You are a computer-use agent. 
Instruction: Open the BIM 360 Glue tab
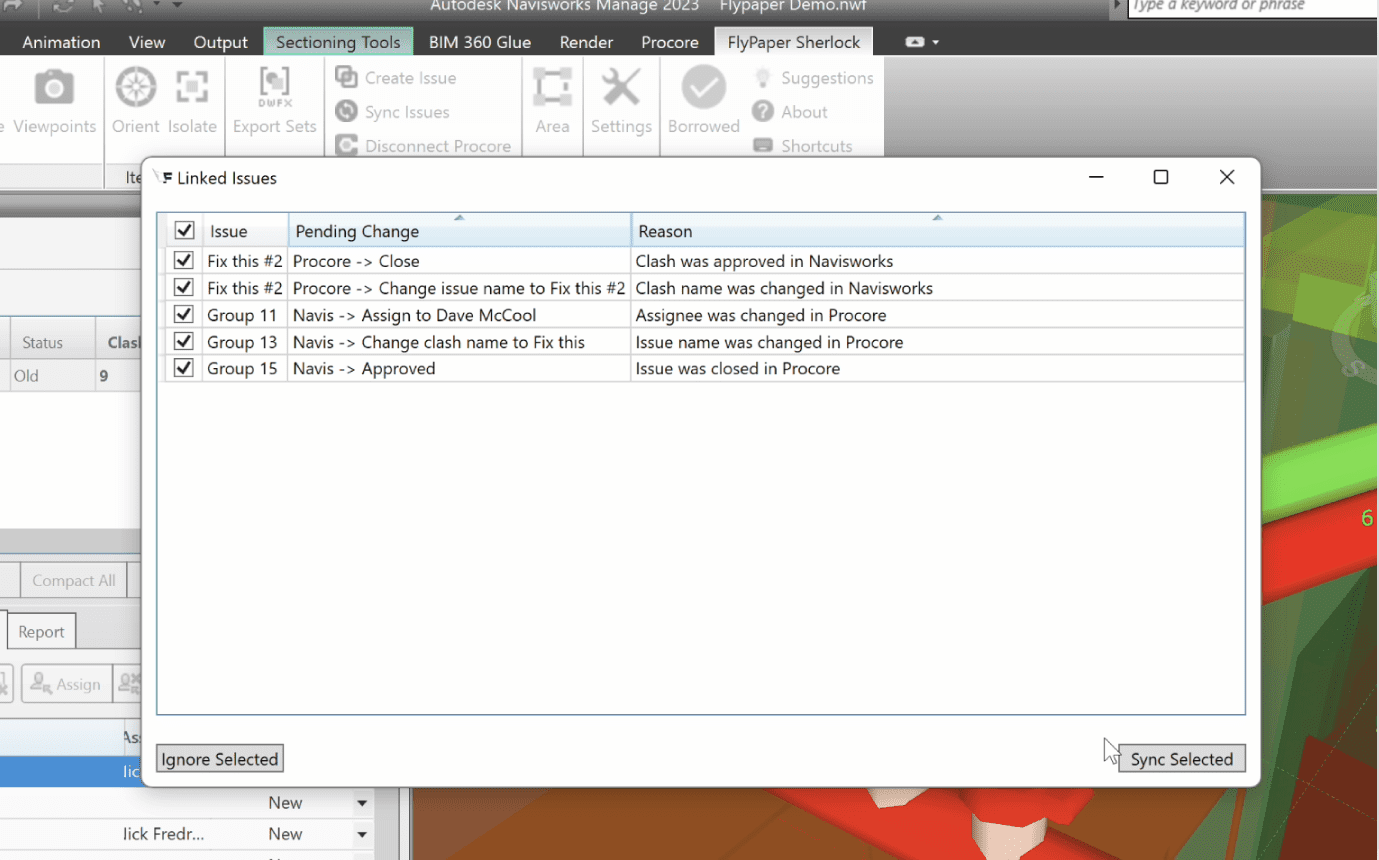480,42
